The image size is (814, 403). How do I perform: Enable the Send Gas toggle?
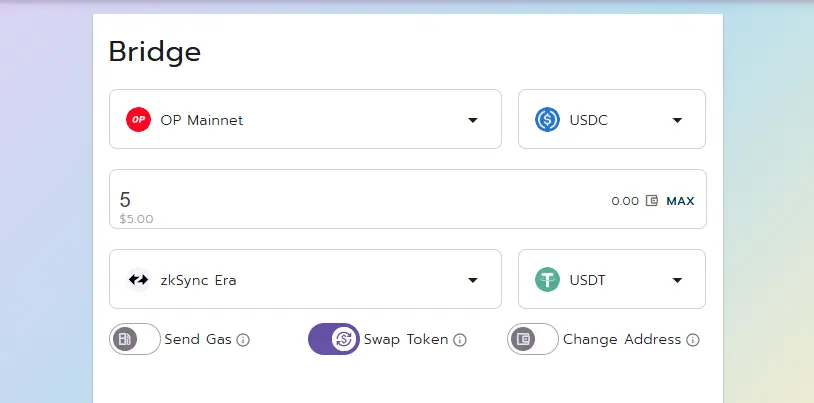pos(135,339)
